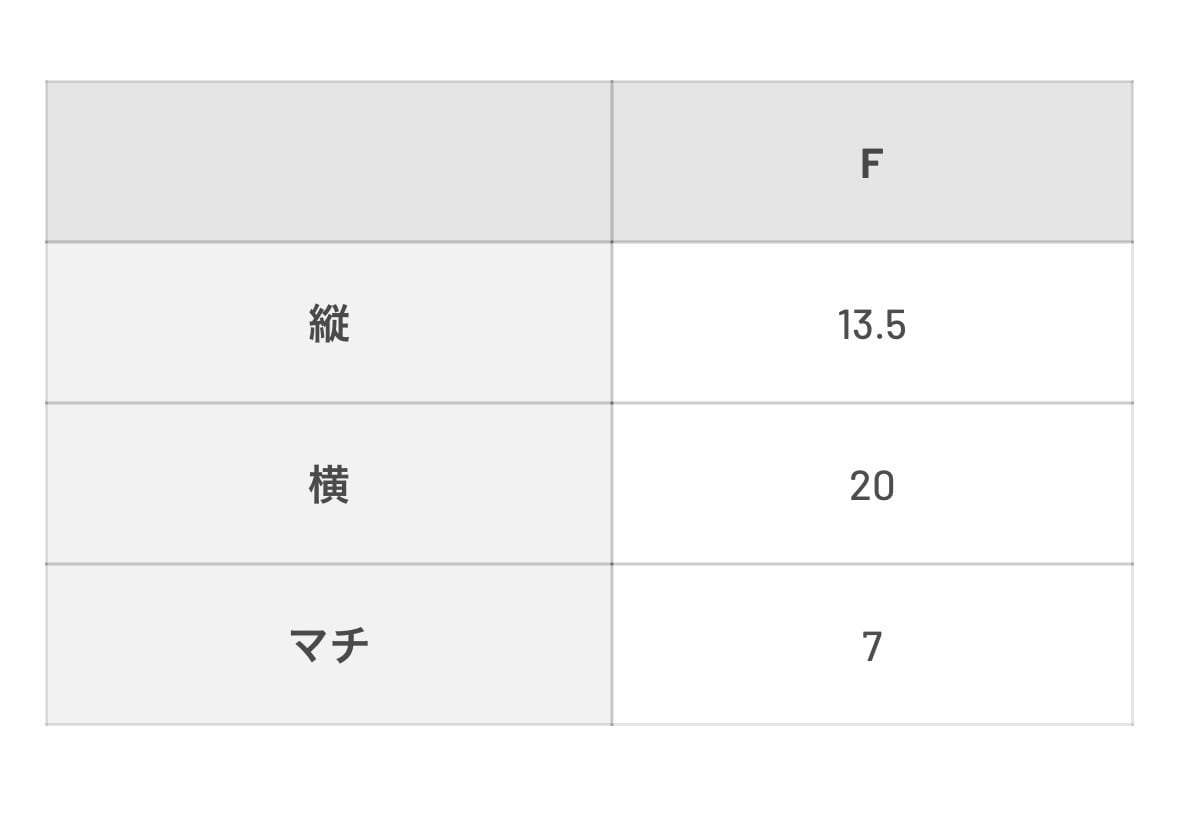Click the width value for 横
The height and width of the screenshot is (827, 1179).
click(871, 486)
